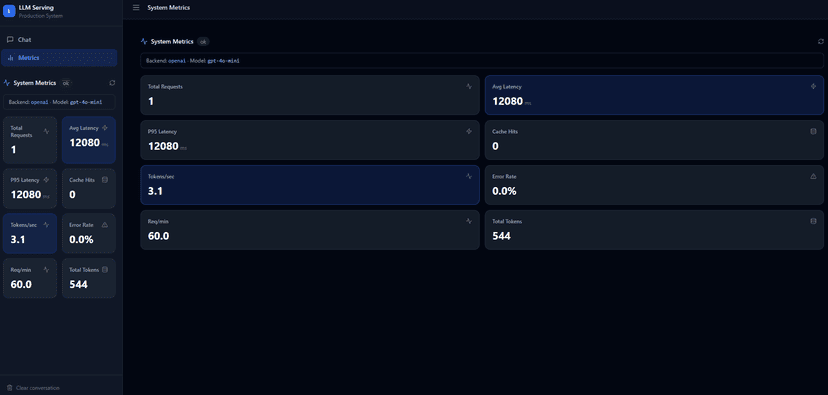Refresh metrics using main panel refresh icon
The width and height of the screenshot is (828, 395).
coord(820,41)
